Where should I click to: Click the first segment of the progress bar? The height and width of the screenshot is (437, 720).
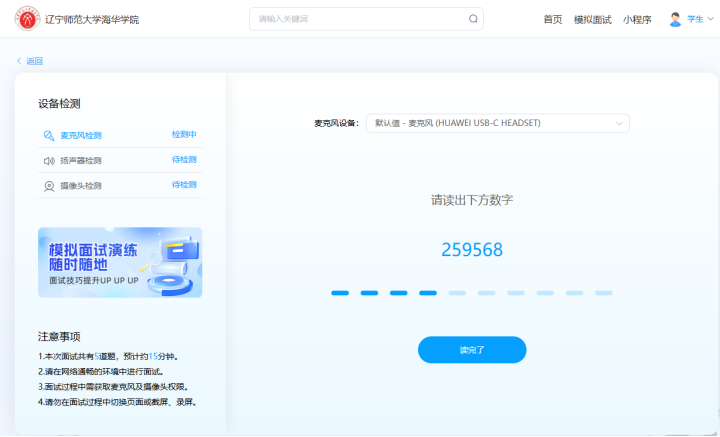pyautogui.click(x=340, y=293)
